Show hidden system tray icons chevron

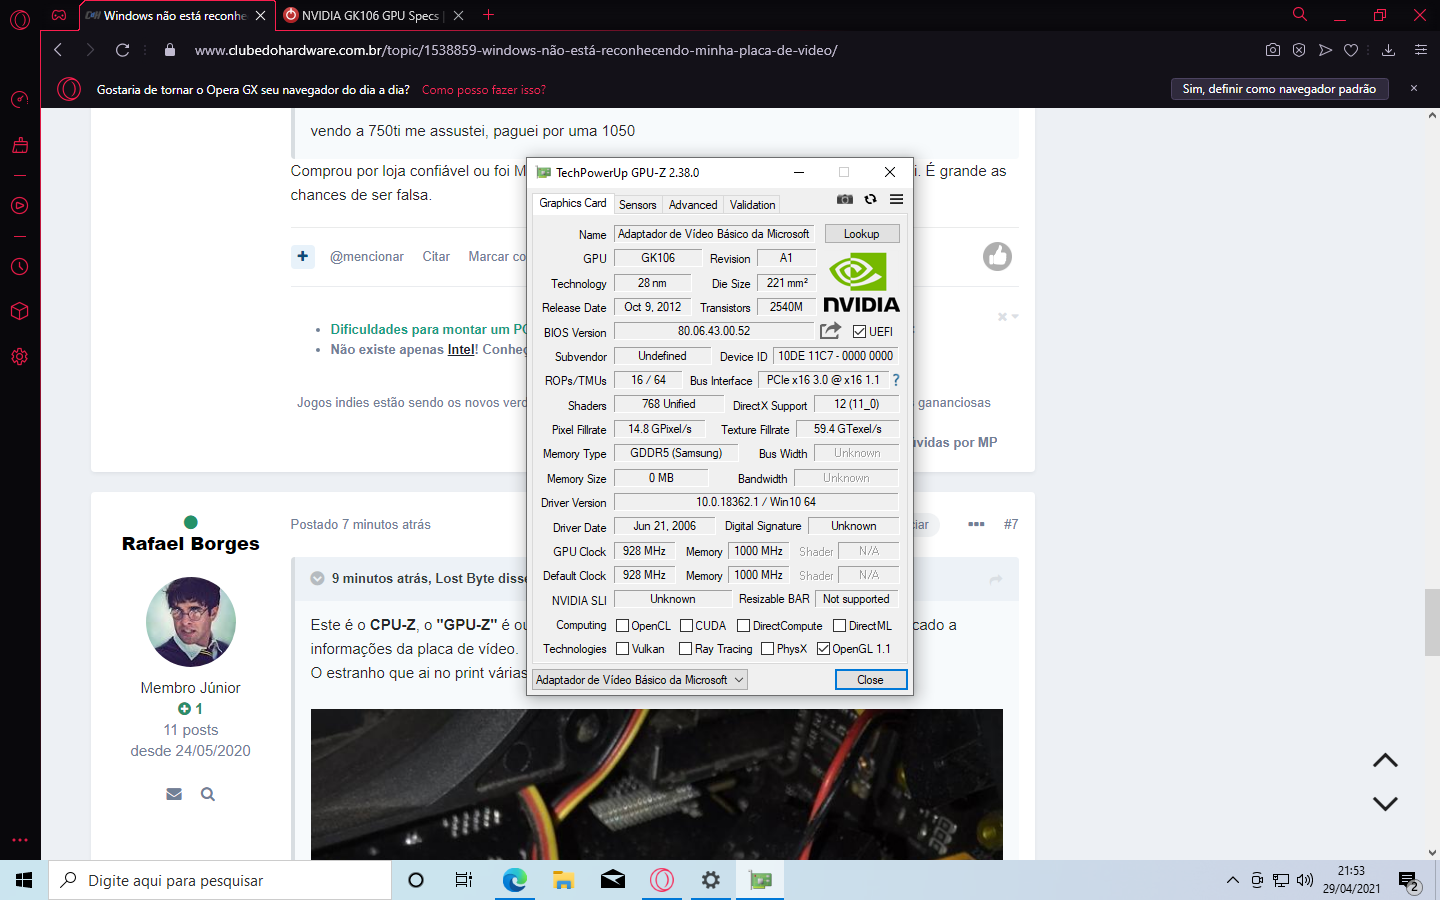(1232, 880)
